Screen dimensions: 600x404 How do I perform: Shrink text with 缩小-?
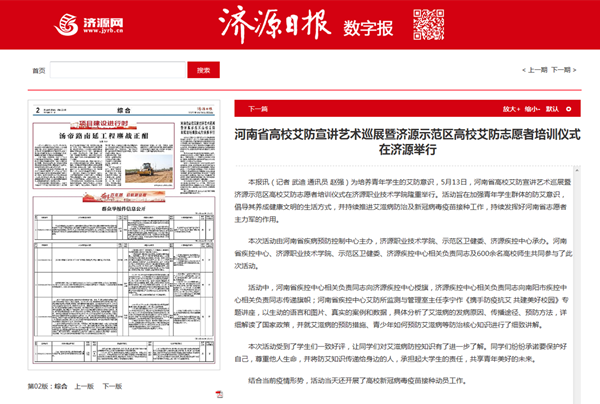point(532,109)
